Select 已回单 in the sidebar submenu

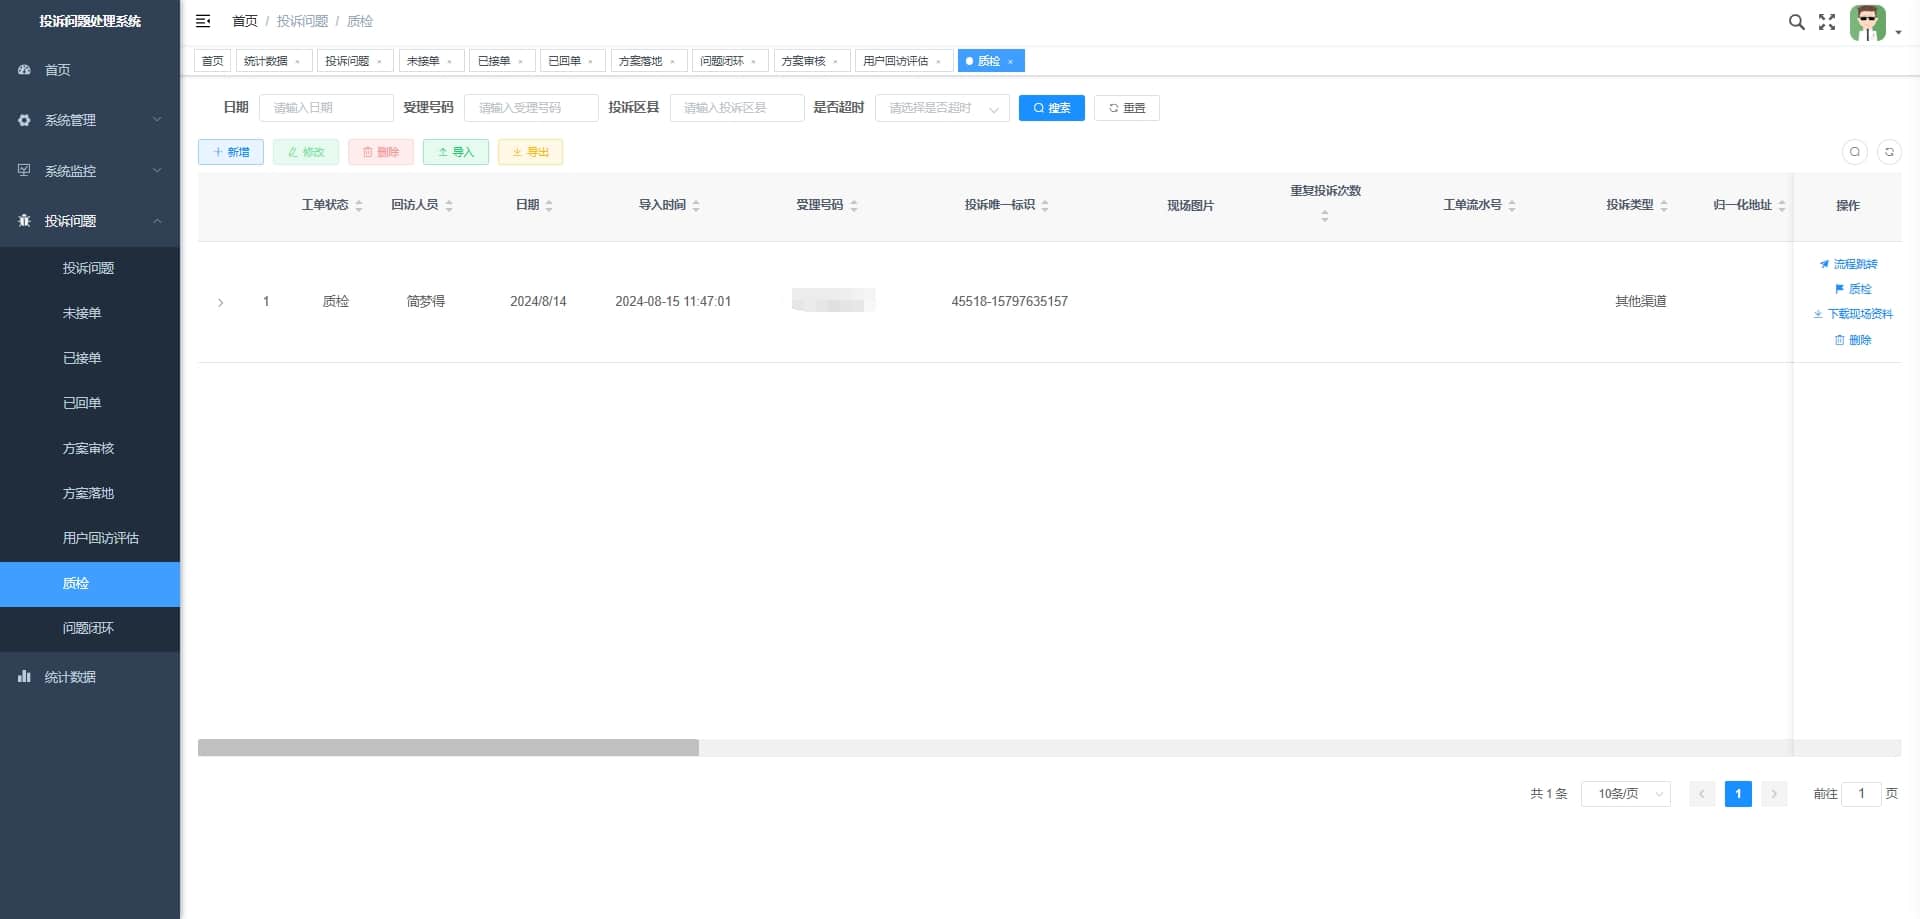(90, 403)
